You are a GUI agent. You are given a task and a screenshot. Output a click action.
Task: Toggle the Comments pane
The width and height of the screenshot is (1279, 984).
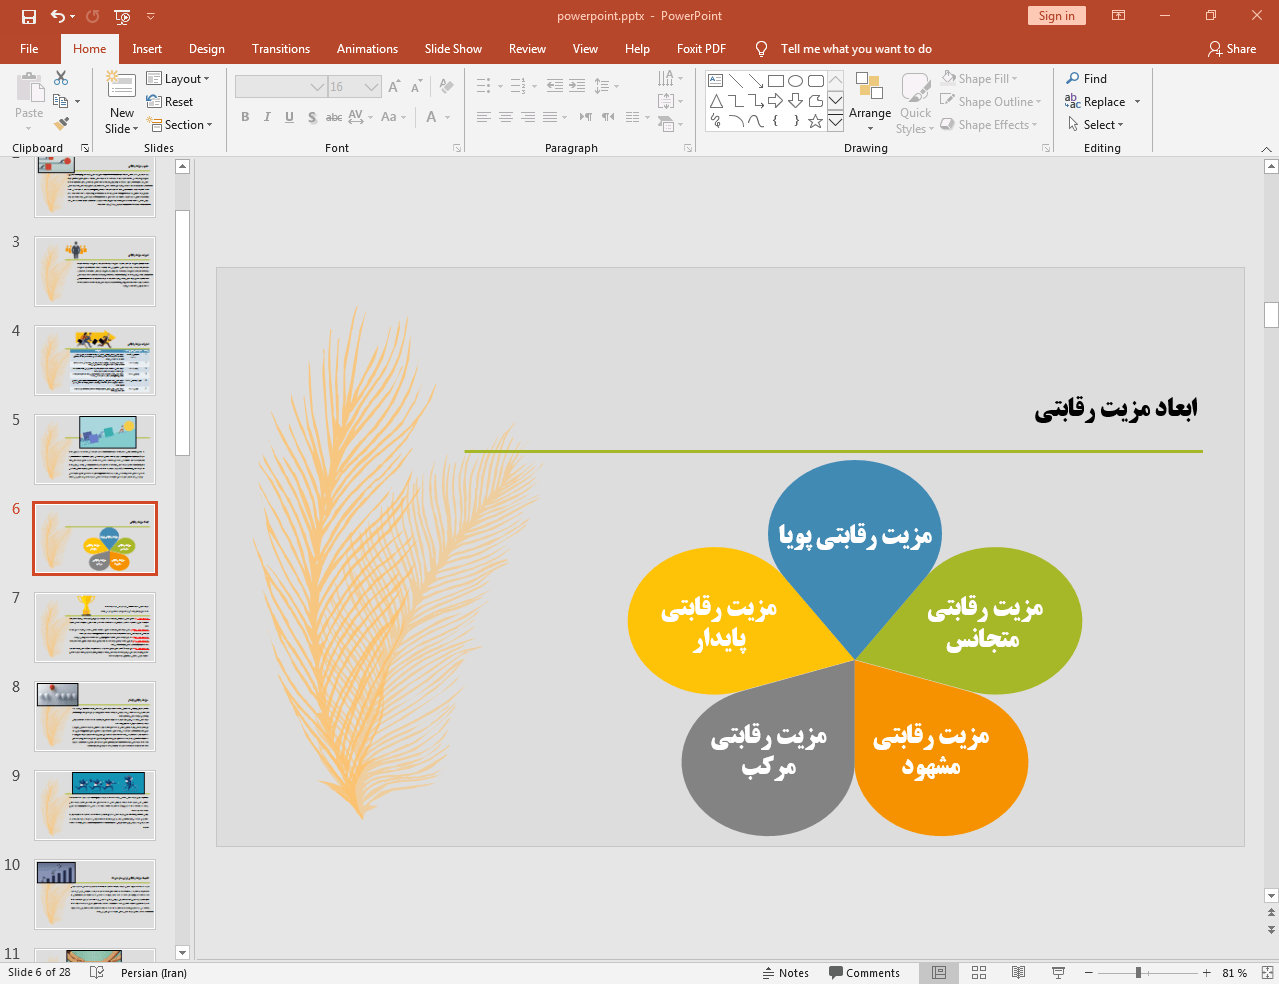click(864, 973)
